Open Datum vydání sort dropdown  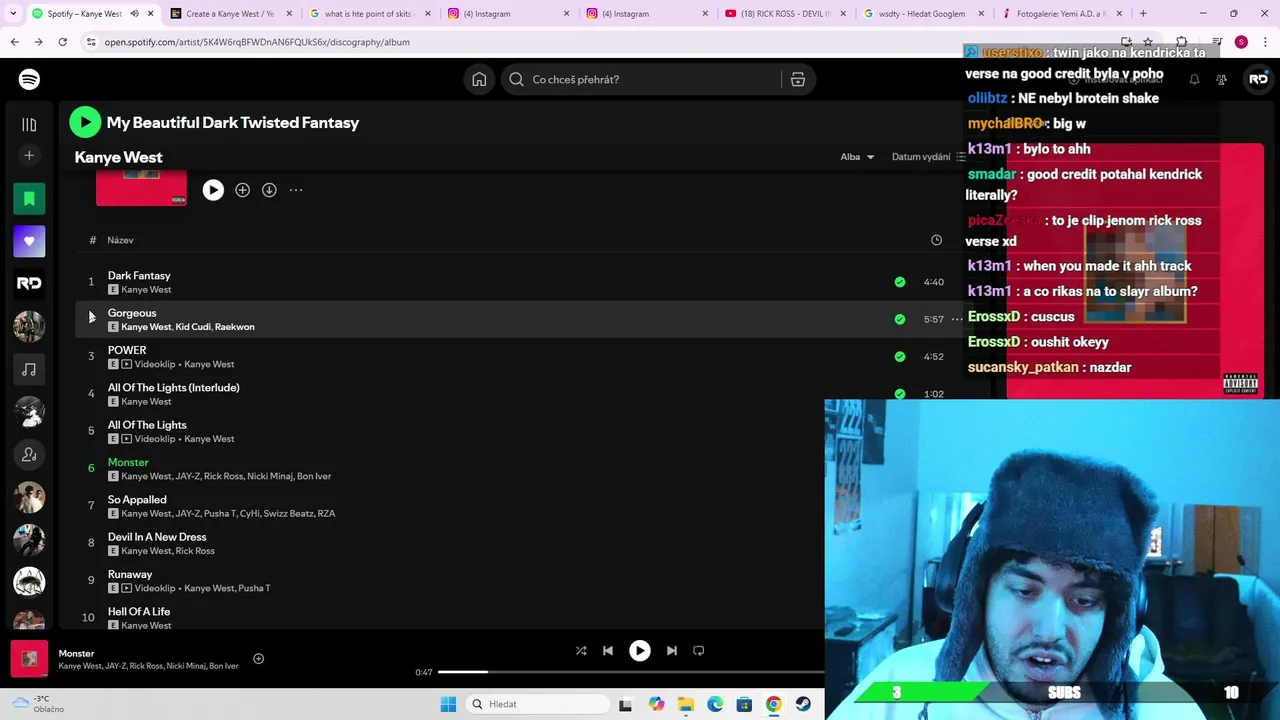pyautogui.click(x=928, y=157)
